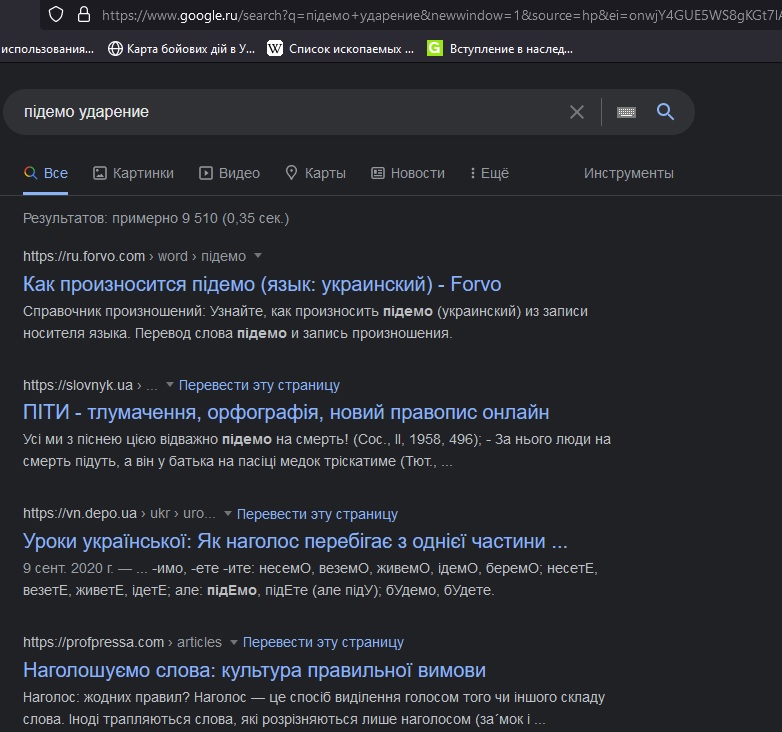This screenshot has width=782, height=732.
Task: Clear the search query with X
Action: tap(577, 112)
